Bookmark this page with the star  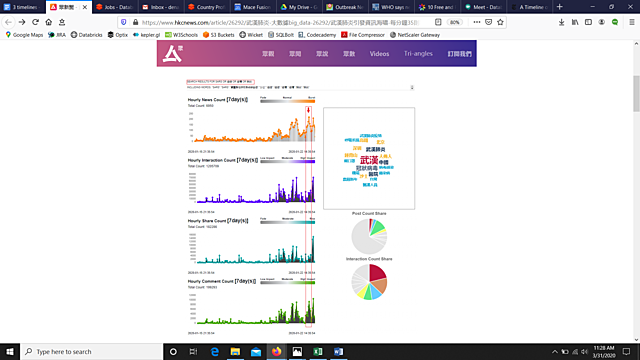[x=500, y=22]
